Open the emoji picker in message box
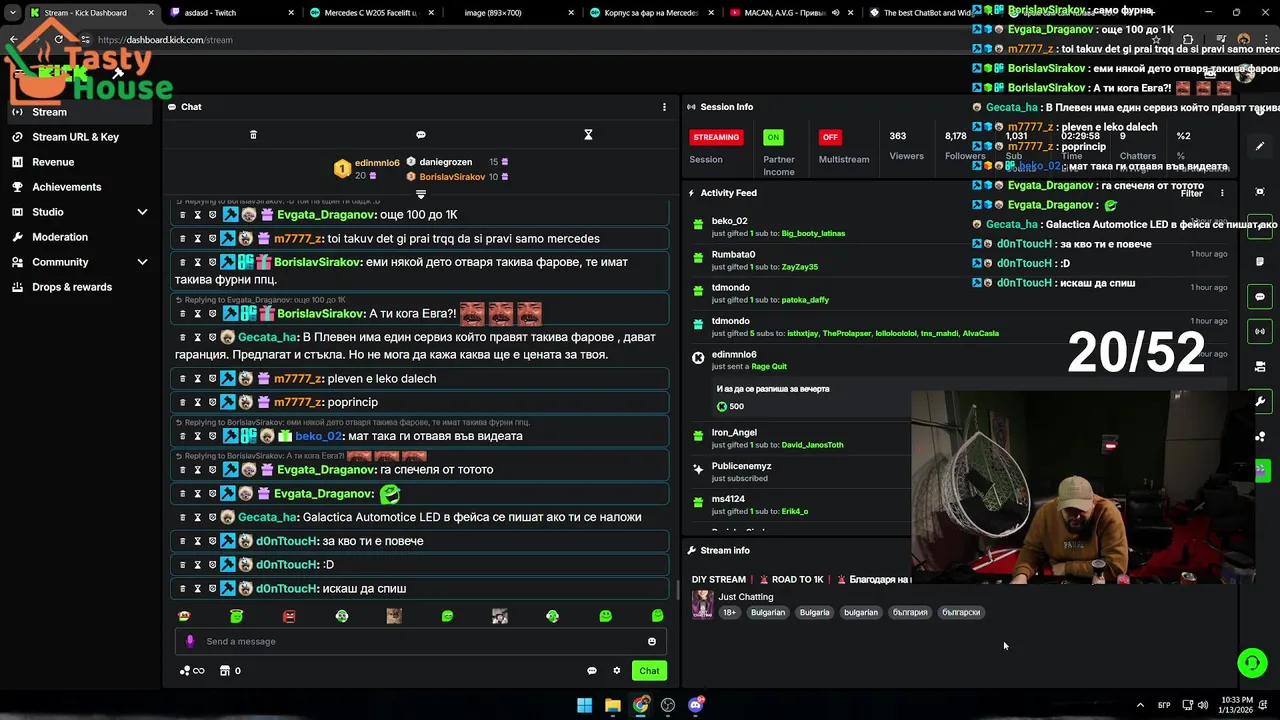Viewport: 1280px width, 720px height. click(x=652, y=642)
